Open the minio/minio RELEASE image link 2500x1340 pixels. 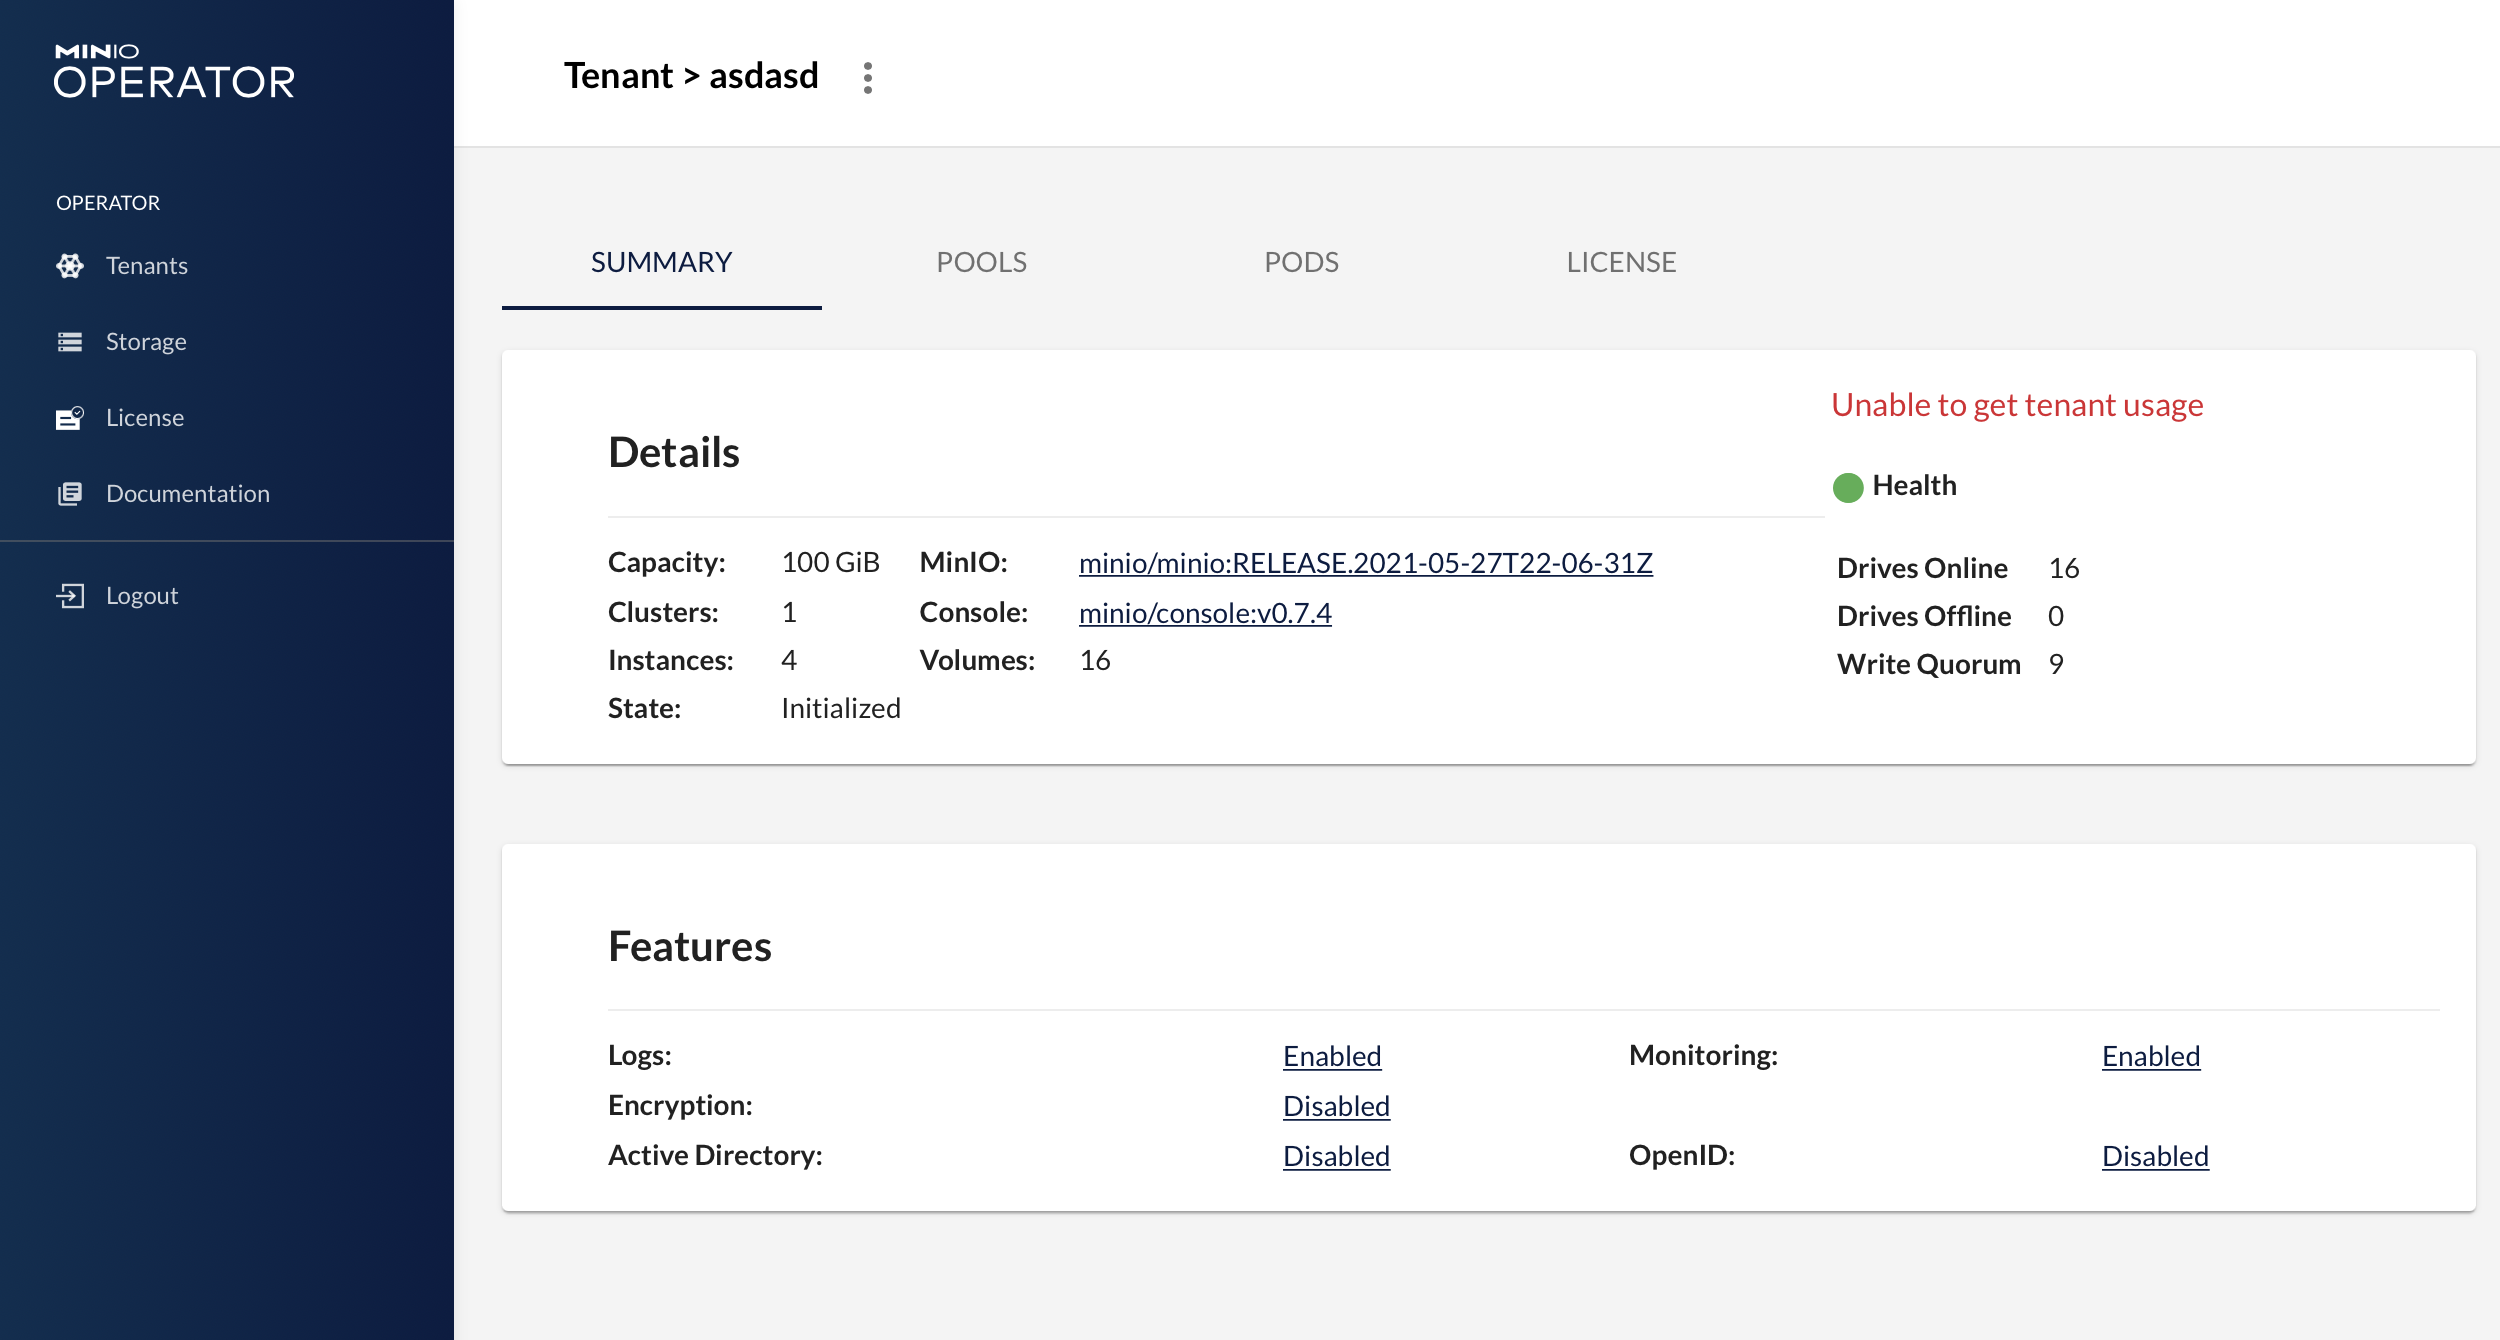pos(1366,563)
